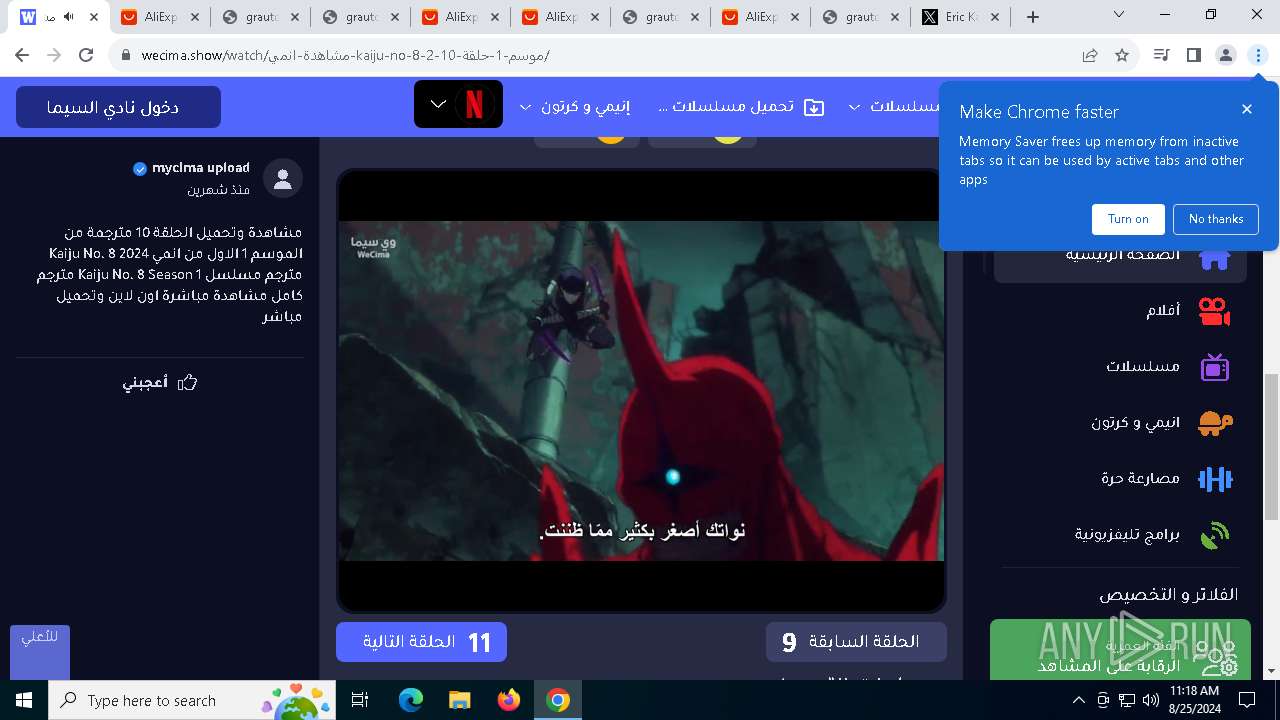Click the Chrome back arrow
Image resolution: width=1280 pixels, height=720 pixels.
pyautogui.click(x=22, y=56)
